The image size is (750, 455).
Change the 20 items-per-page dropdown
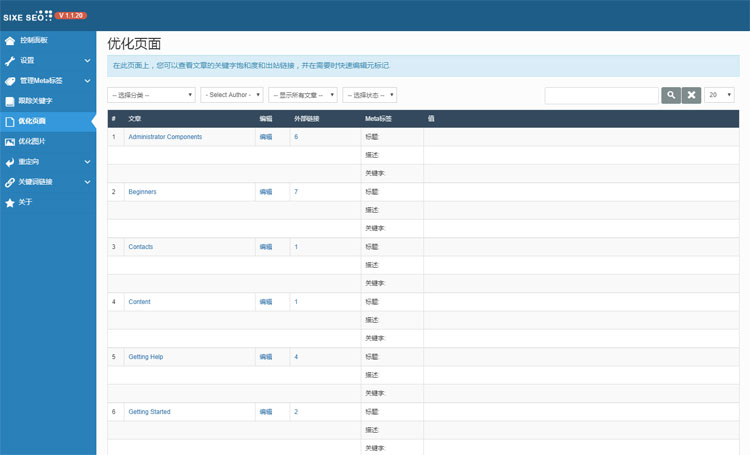point(719,95)
